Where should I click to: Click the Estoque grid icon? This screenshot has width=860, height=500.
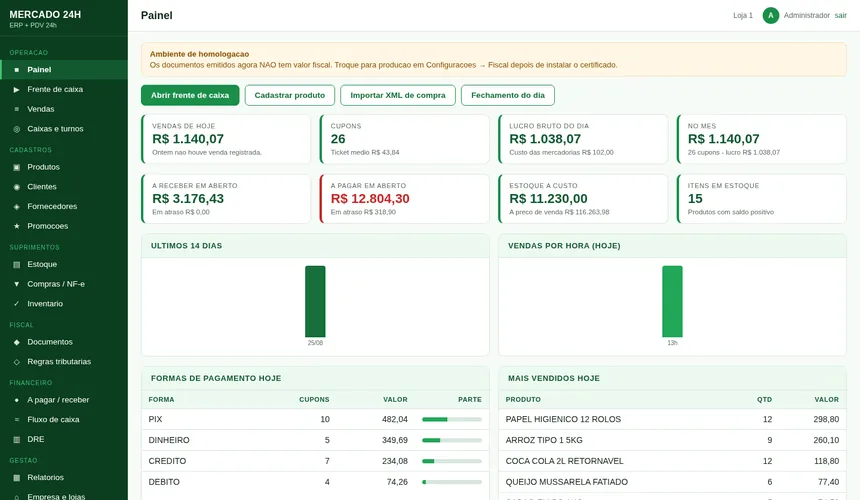pyautogui.click(x=16, y=264)
